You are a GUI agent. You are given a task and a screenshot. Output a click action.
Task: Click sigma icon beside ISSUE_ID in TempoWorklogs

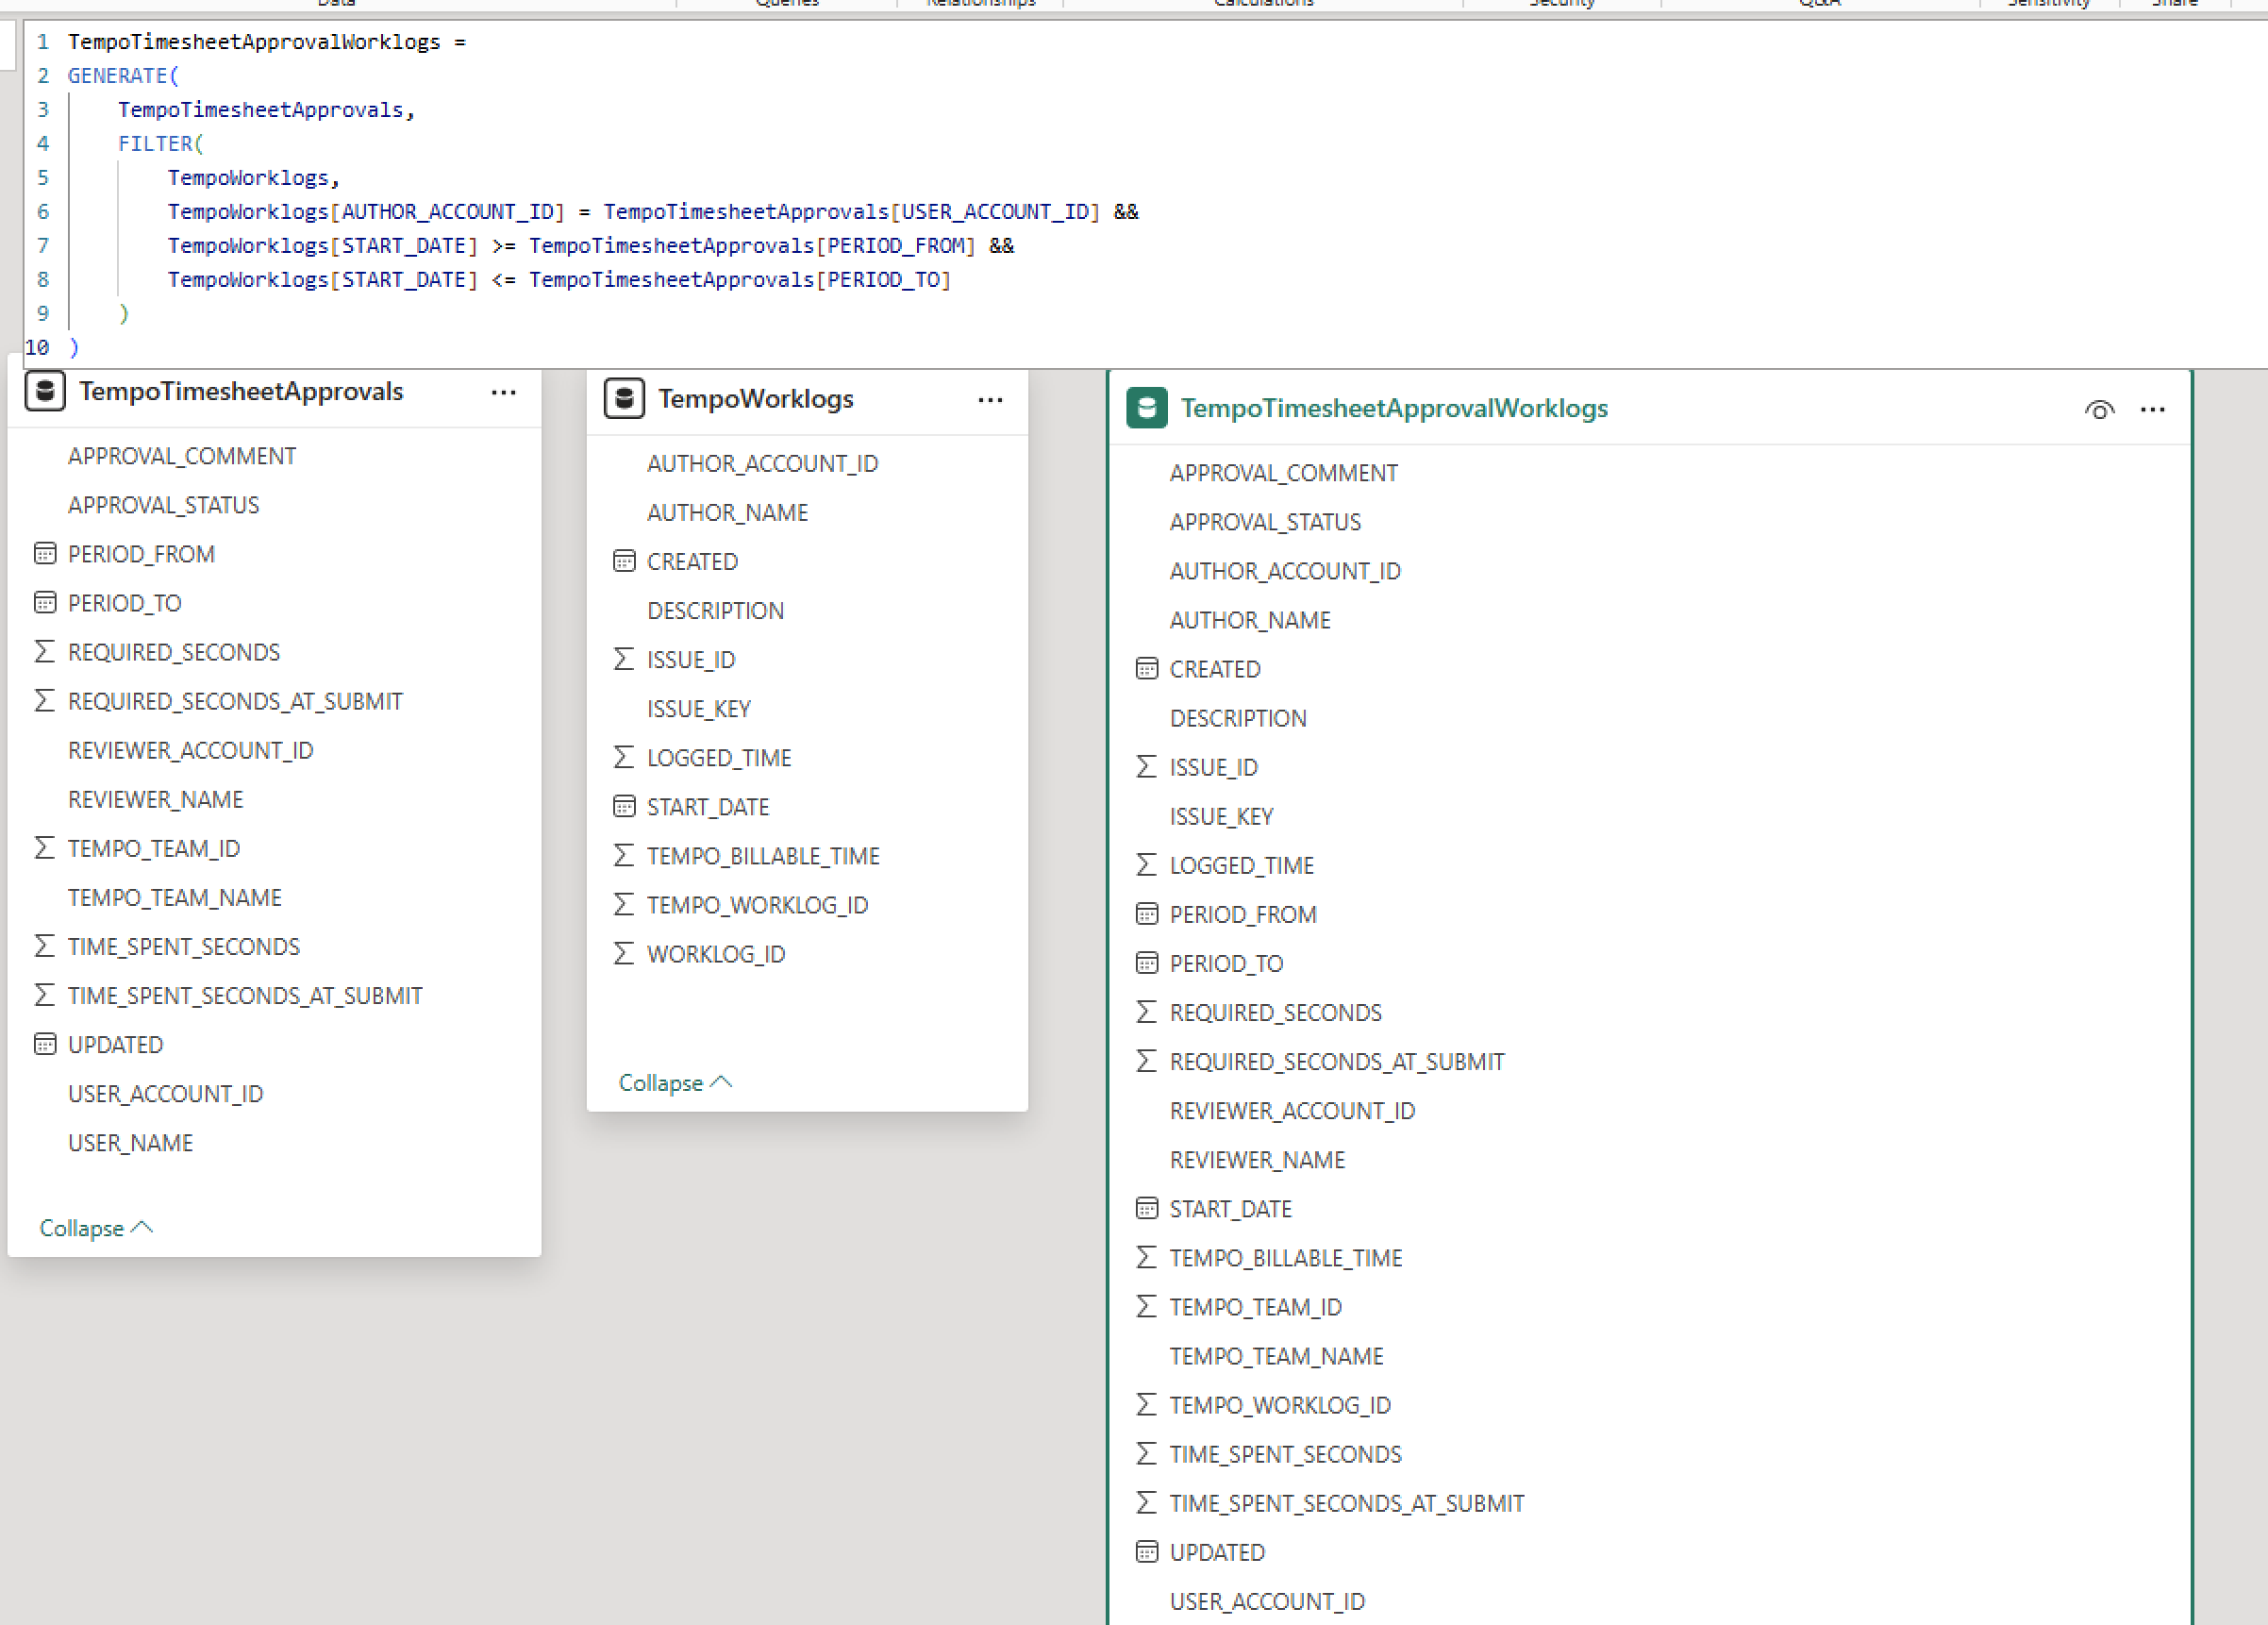[624, 659]
